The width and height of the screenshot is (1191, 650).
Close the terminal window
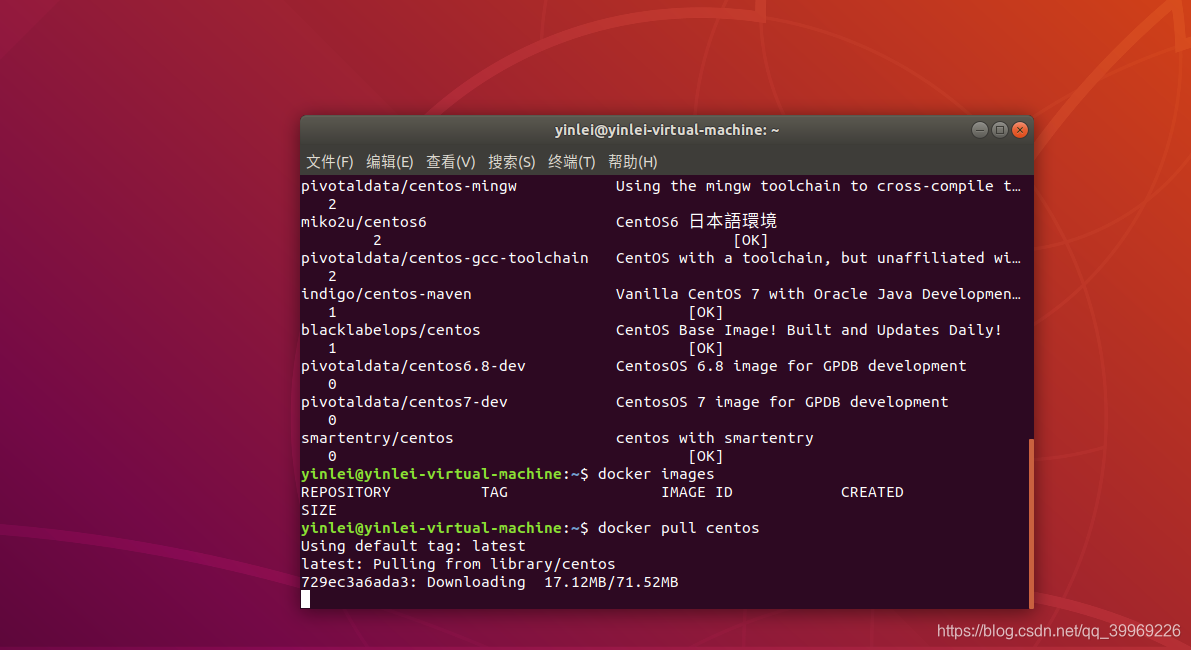1020,130
